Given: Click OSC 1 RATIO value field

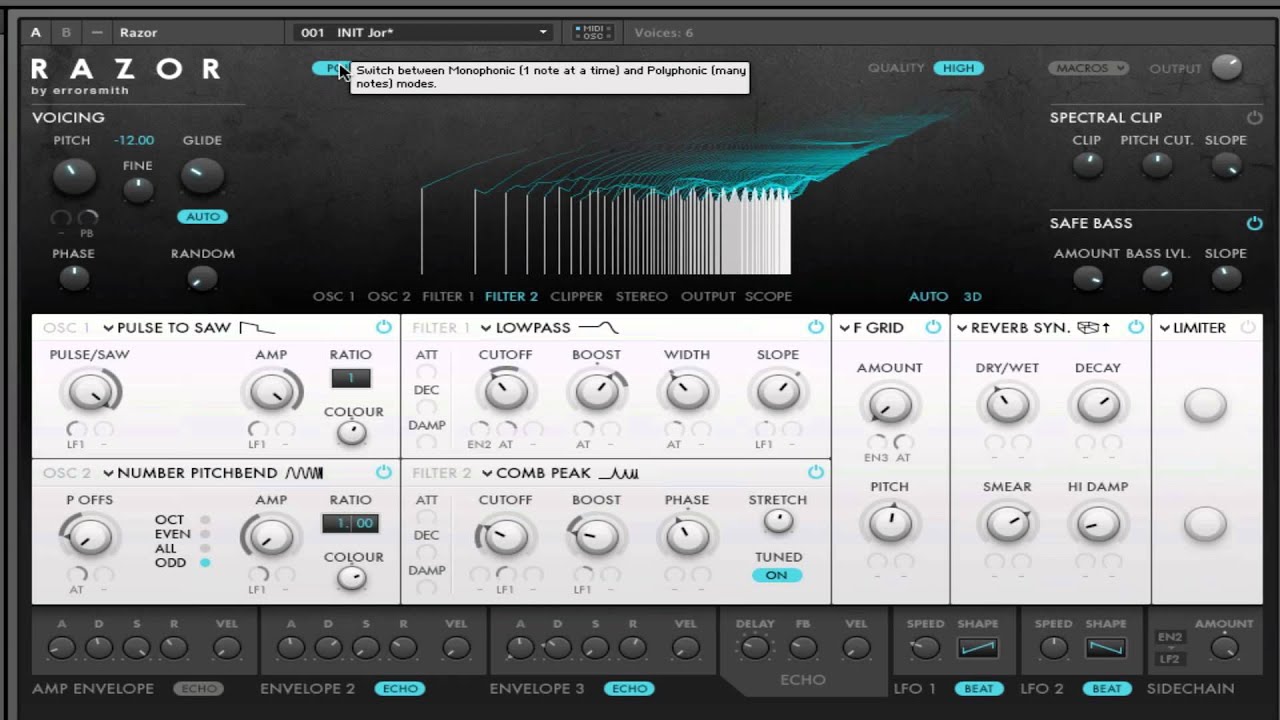Looking at the screenshot, I should 350,378.
